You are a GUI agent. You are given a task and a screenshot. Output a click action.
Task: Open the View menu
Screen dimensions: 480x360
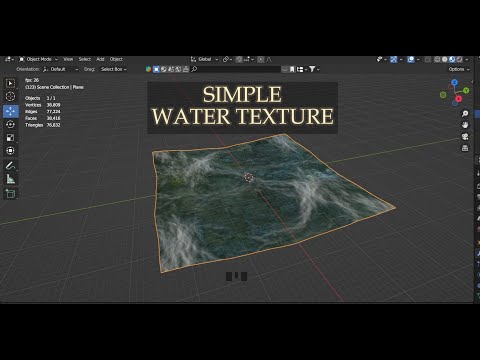[x=68, y=59]
